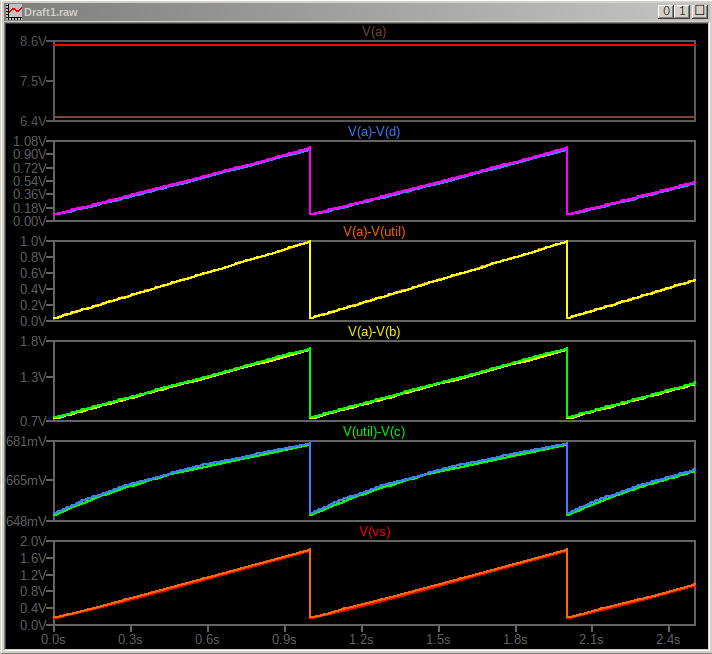Select the V(util)-V(c) trace label
712x654 pixels.
point(374,431)
